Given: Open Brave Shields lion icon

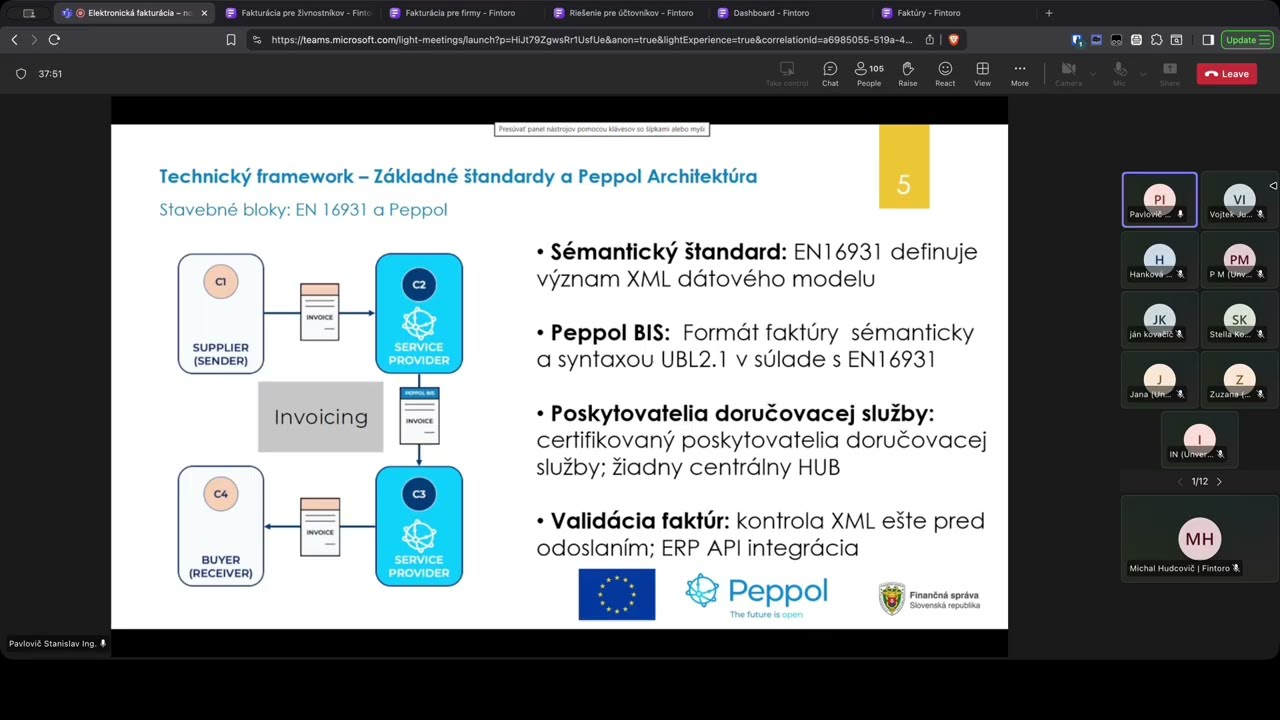Looking at the screenshot, I should [953, 40].
